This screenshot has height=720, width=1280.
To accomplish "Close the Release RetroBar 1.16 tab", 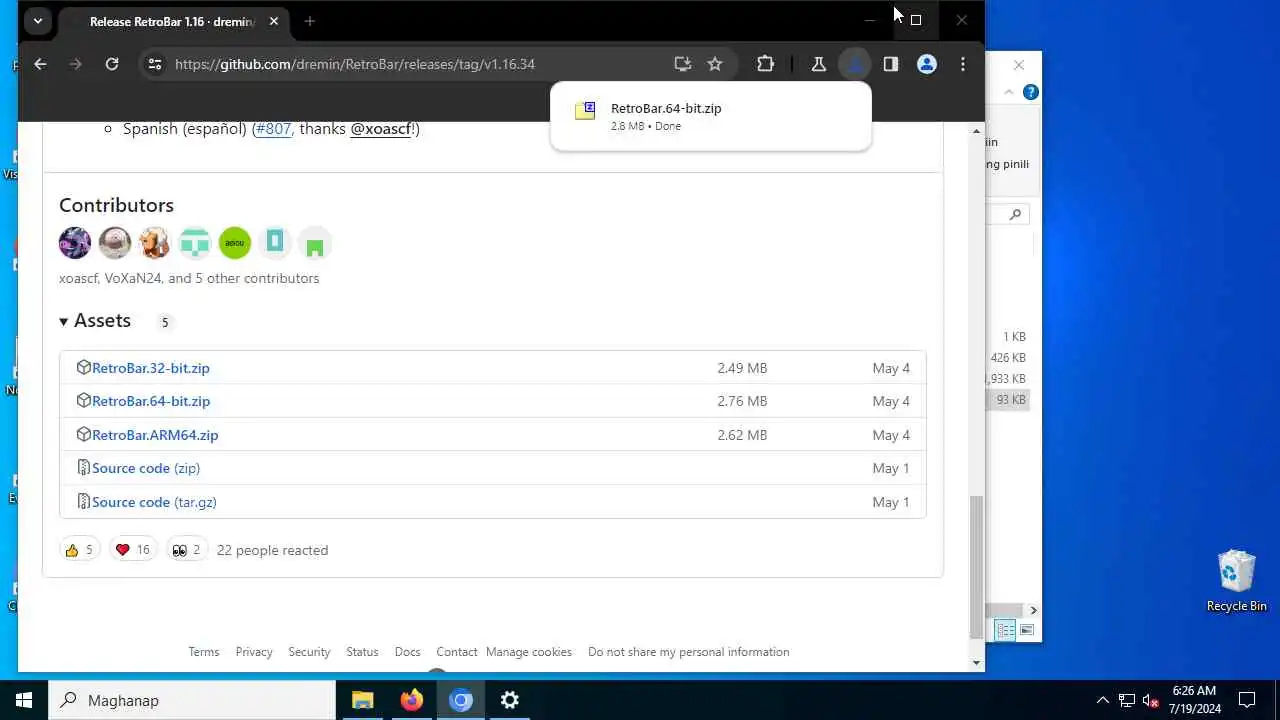I will (274, 21).
